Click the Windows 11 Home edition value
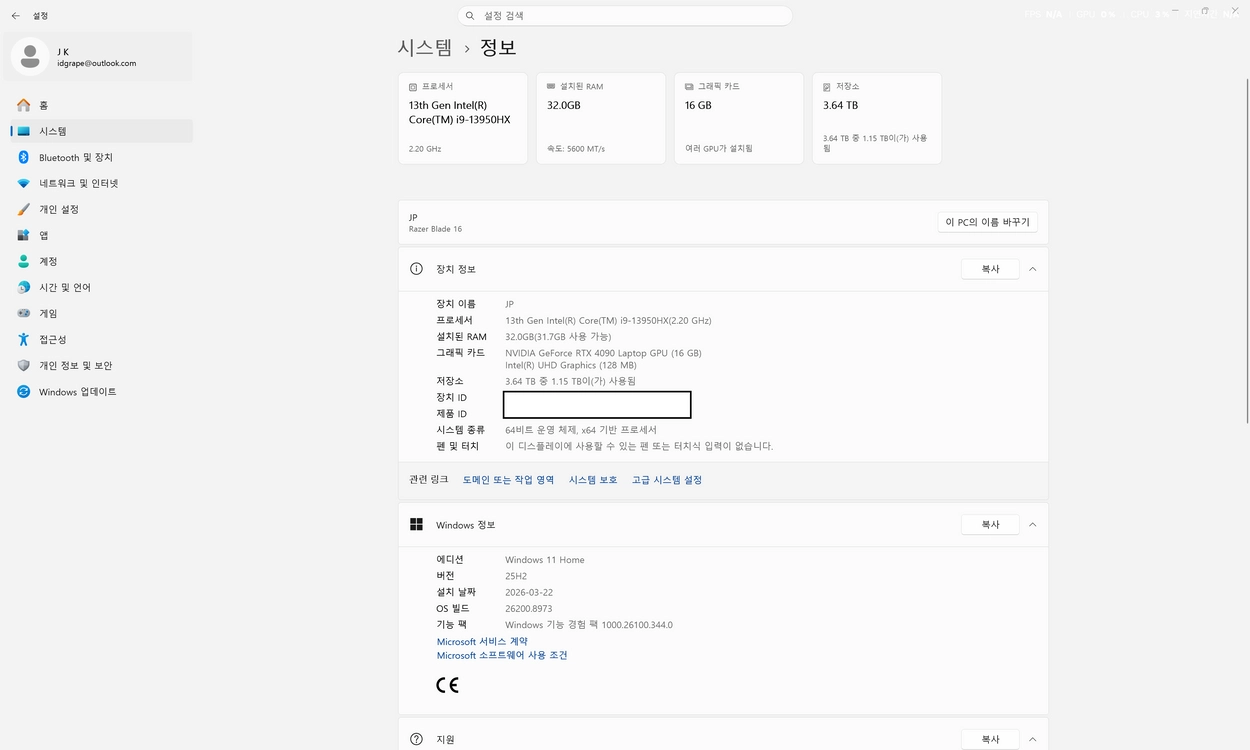 point(545,560)
